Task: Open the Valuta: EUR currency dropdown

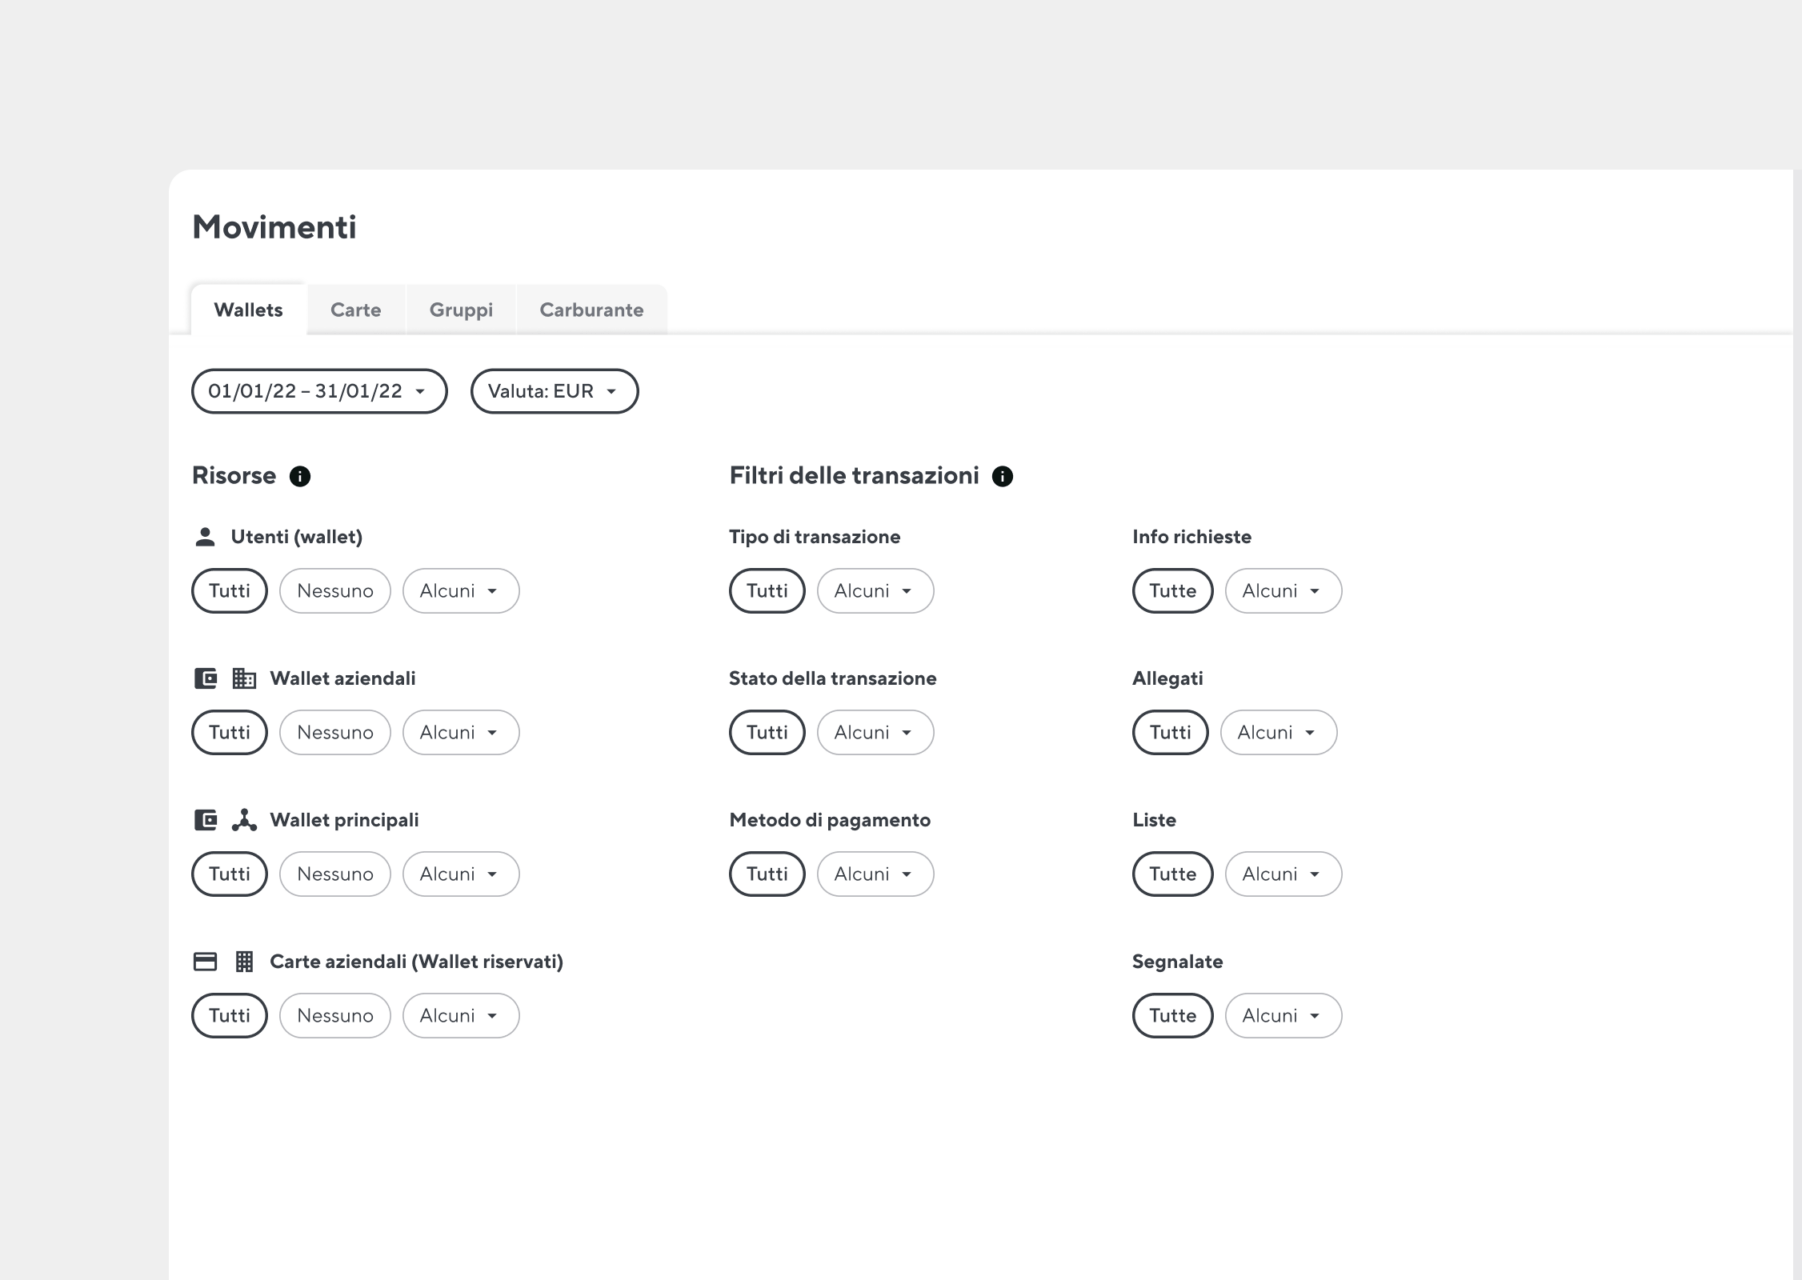Action: click(x=554, y=391)
